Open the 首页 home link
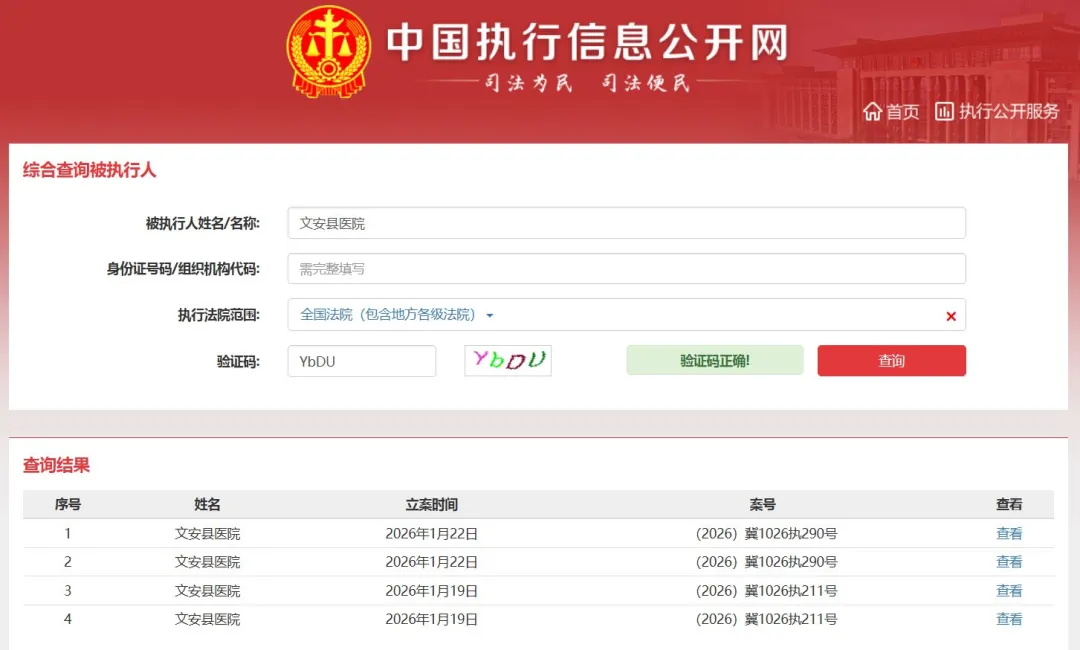This screenshot has width=1080, height=650. coord(902,112)
